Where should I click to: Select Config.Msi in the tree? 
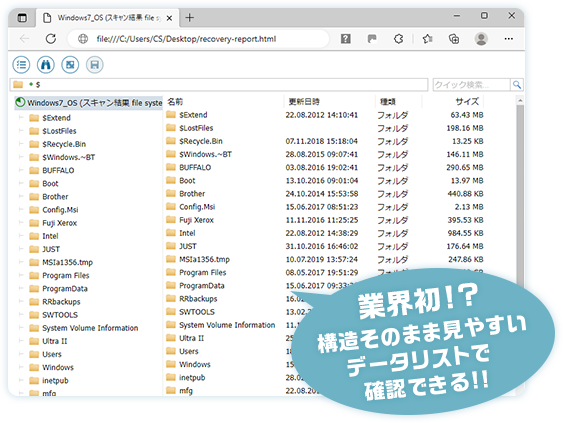point(60,210)
